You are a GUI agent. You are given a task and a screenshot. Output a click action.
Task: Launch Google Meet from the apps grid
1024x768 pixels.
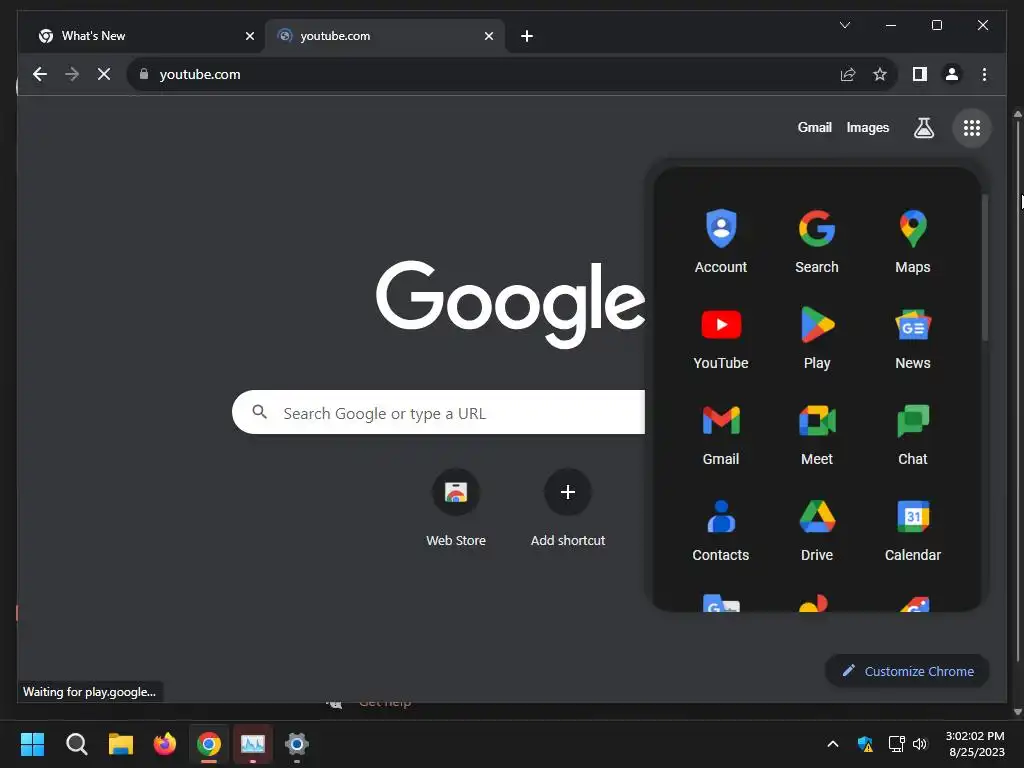pos(816,433)
